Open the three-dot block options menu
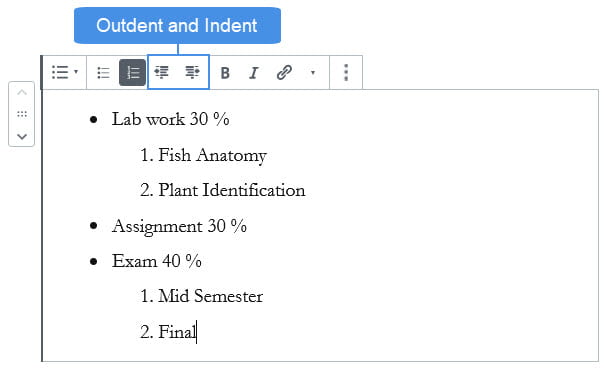This screenshot has height=368, width=604. [346, 72]
